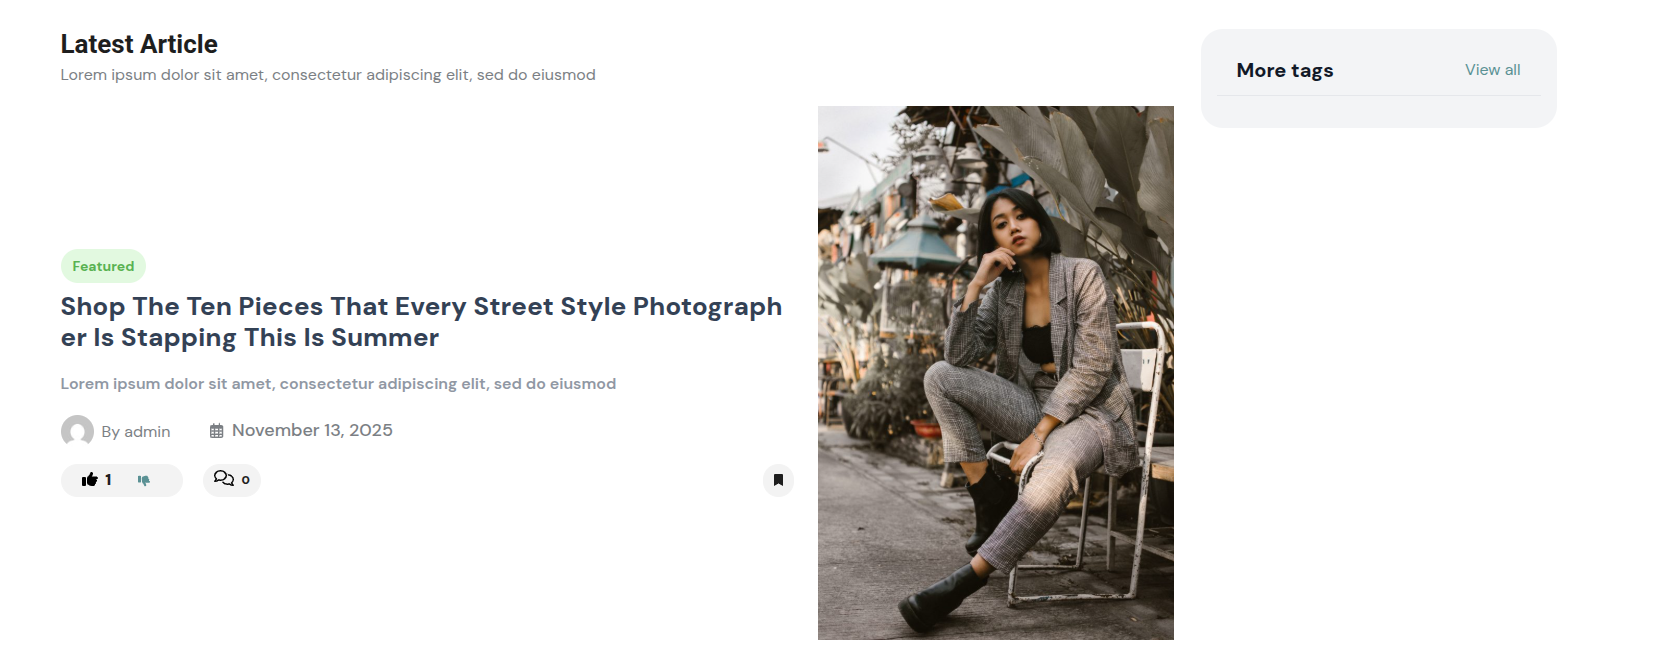Click the subtitle under Latest Article
Image resolution: width=1678 pixels, height=666 pixels.
[327, 75]
